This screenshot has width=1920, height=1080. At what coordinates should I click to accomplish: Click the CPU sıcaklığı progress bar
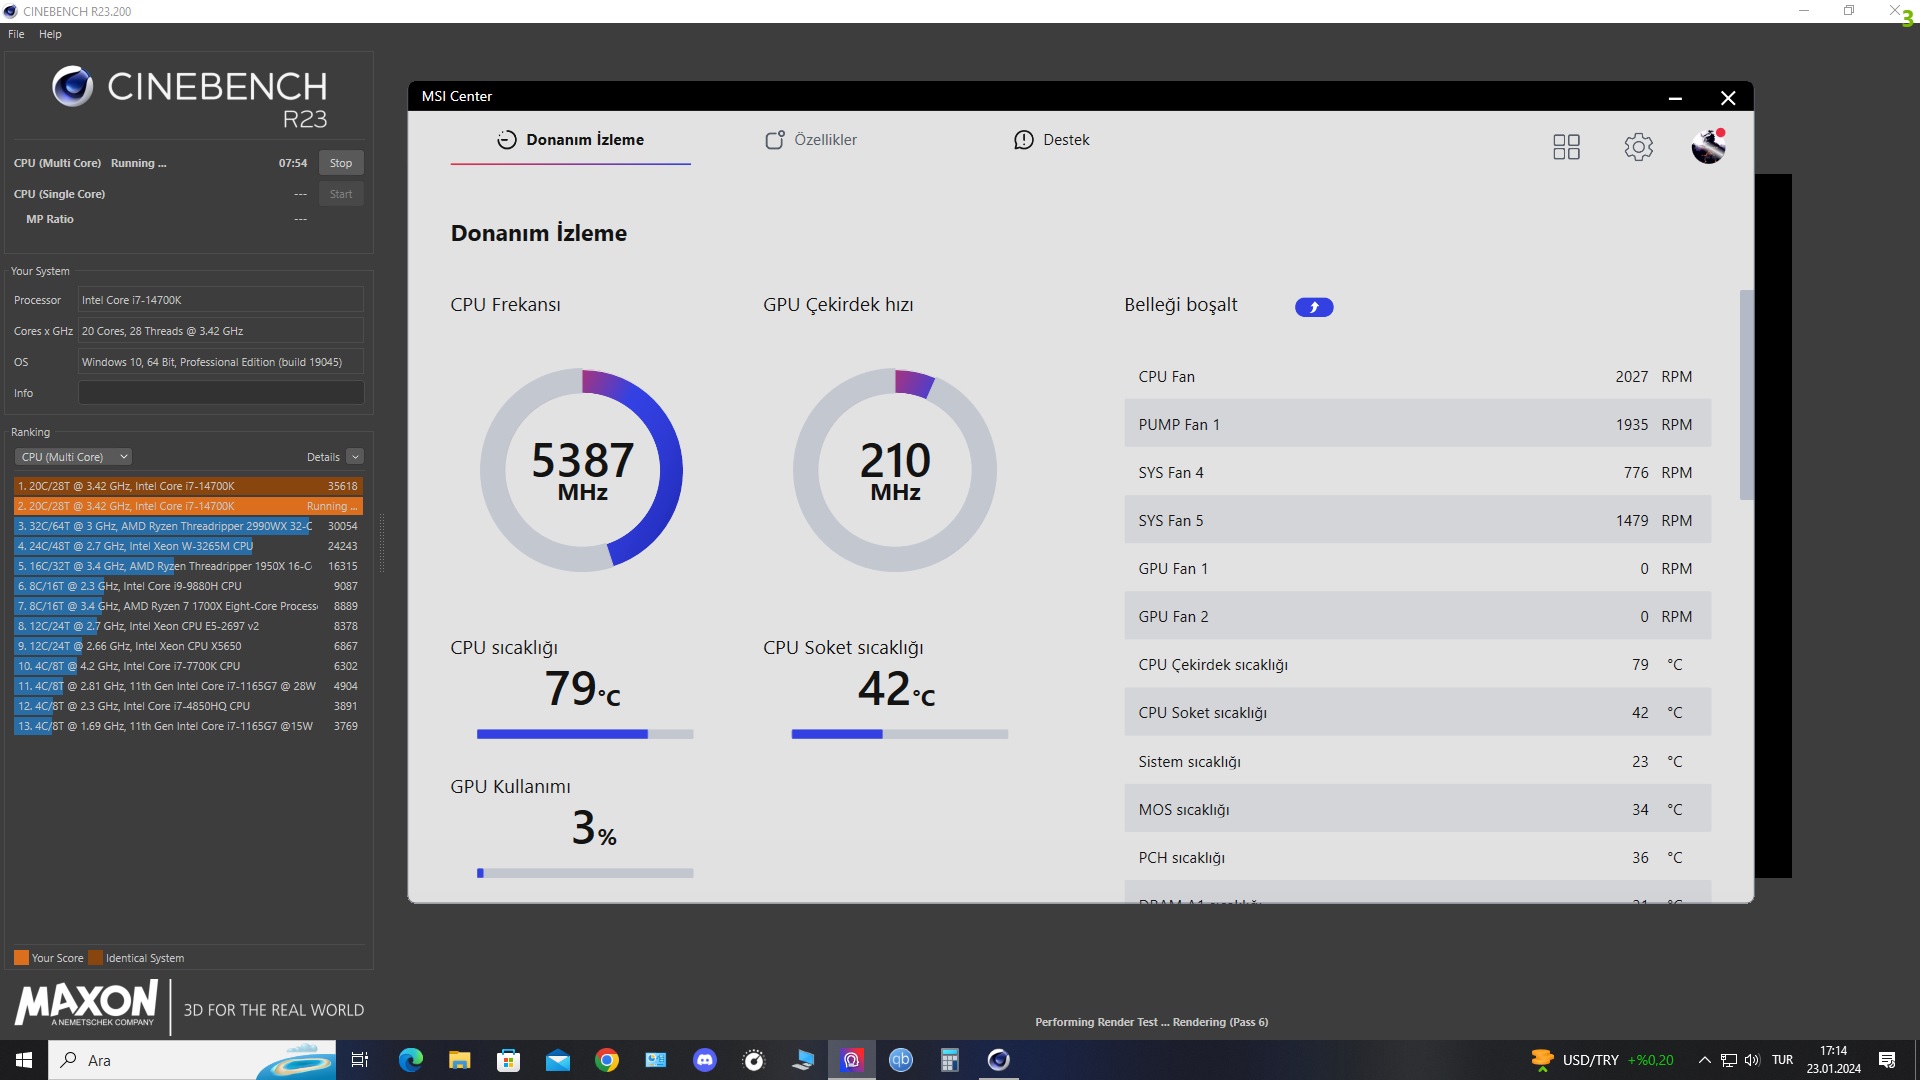click(x=585, y=734)
